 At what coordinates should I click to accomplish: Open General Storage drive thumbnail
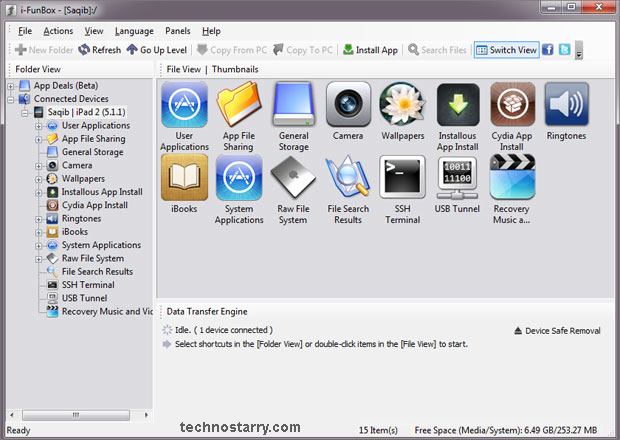(x=294, y=104)
